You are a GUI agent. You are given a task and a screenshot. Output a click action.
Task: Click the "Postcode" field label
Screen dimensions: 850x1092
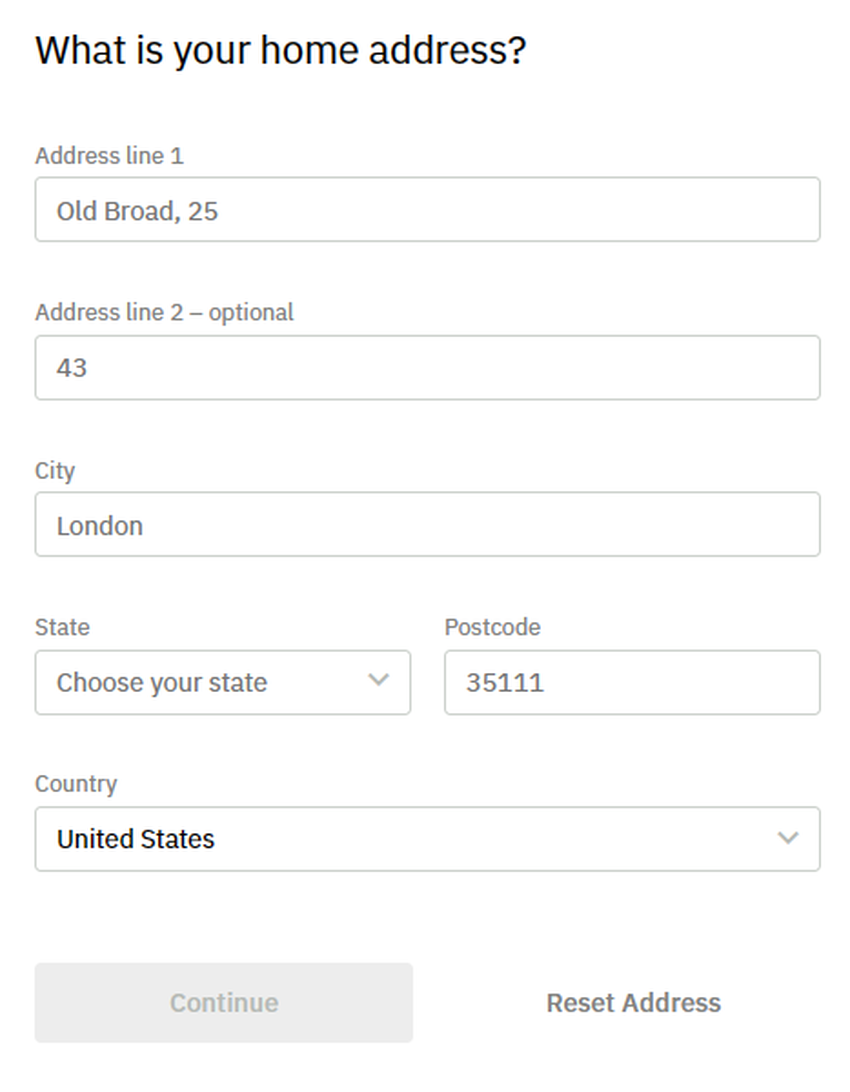pos(492,627)
